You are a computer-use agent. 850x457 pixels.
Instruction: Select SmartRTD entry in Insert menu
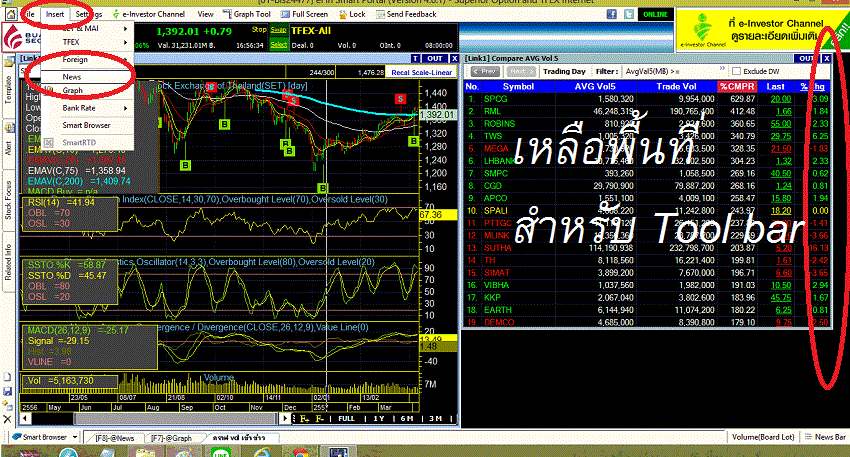pyautogui.click(x=87, y=143)
